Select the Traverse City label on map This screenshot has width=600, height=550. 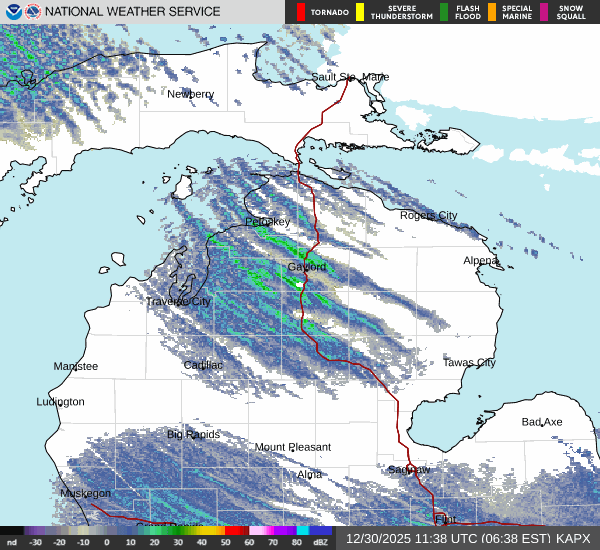(178, 301)
